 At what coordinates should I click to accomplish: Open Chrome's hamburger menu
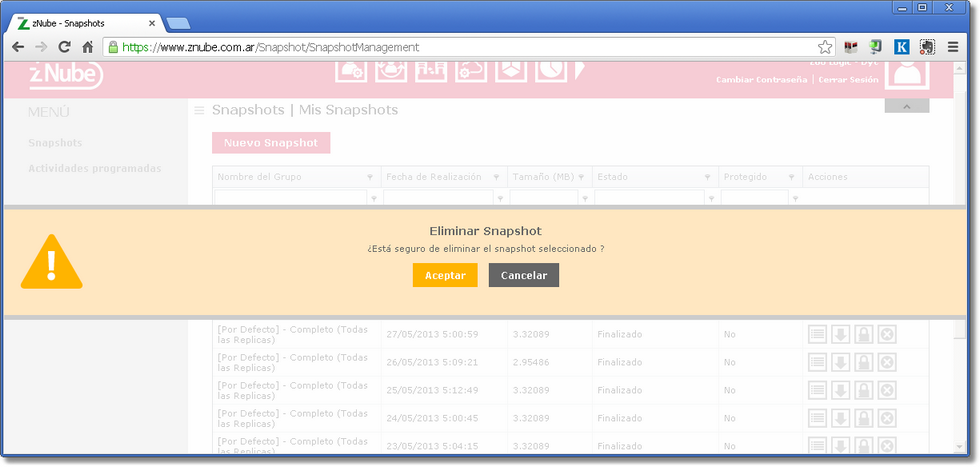(x=953, y=47)
